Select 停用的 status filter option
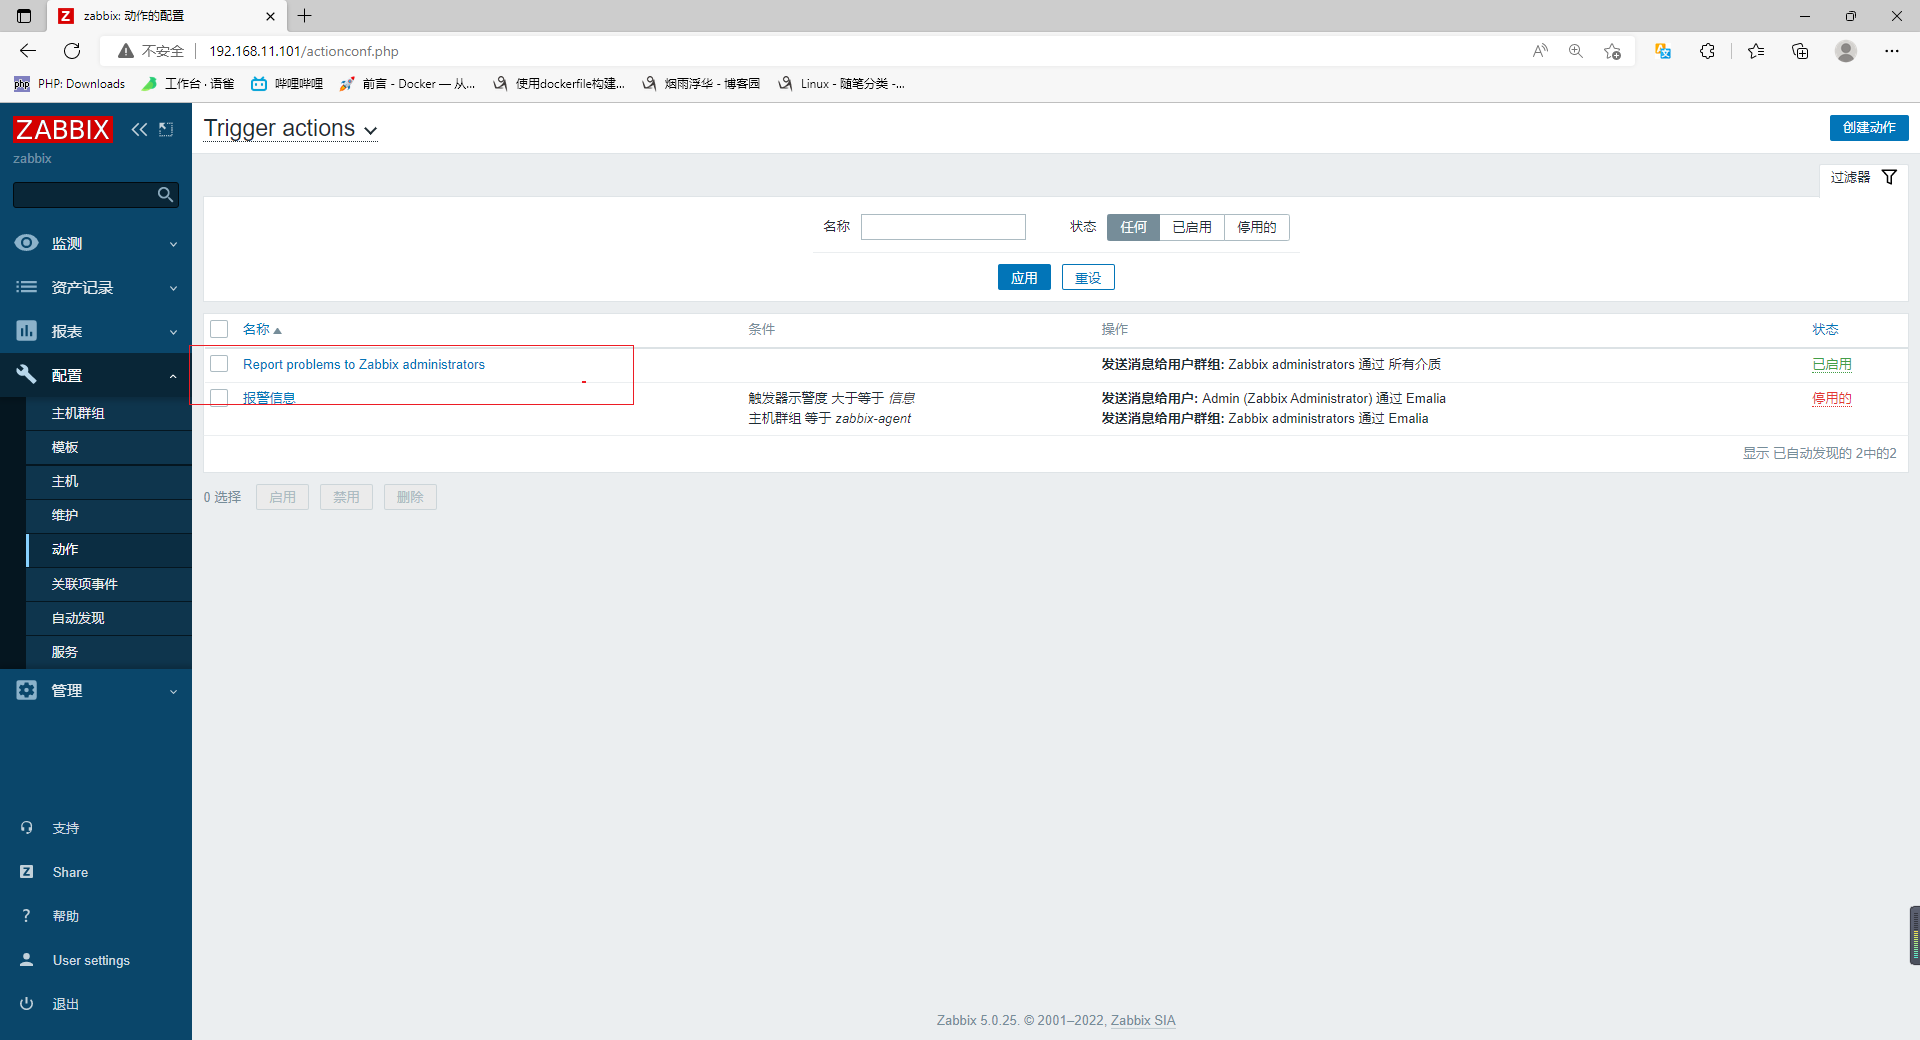Screen dimensions: 1920x1040 (1257, 227)
